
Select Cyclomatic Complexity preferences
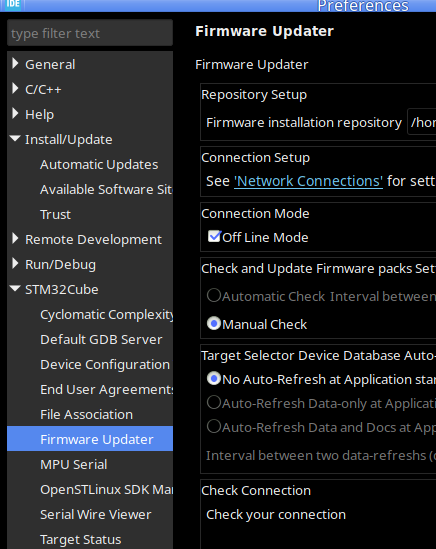106,315
